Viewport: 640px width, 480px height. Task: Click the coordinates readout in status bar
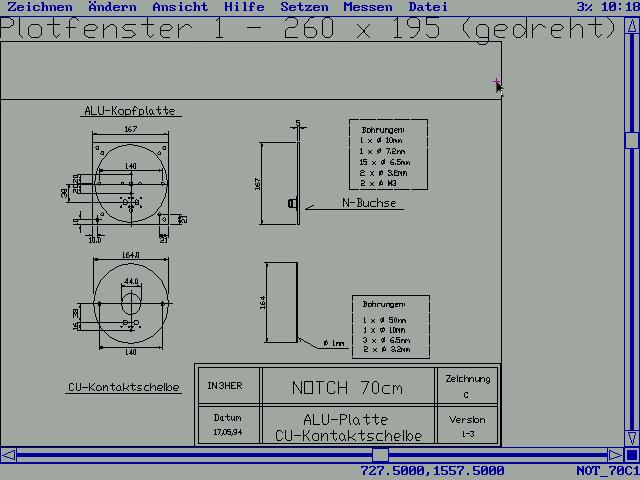tap(432, 471)
